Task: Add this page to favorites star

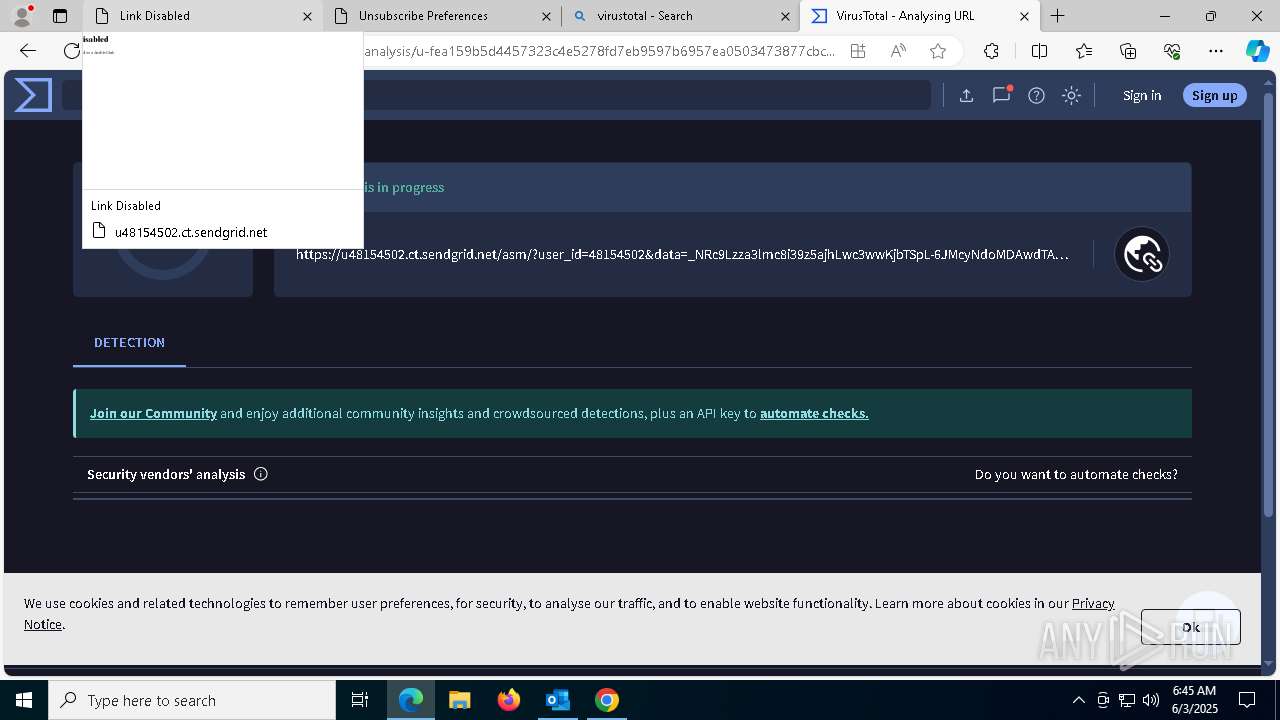Action: [938, 51]
